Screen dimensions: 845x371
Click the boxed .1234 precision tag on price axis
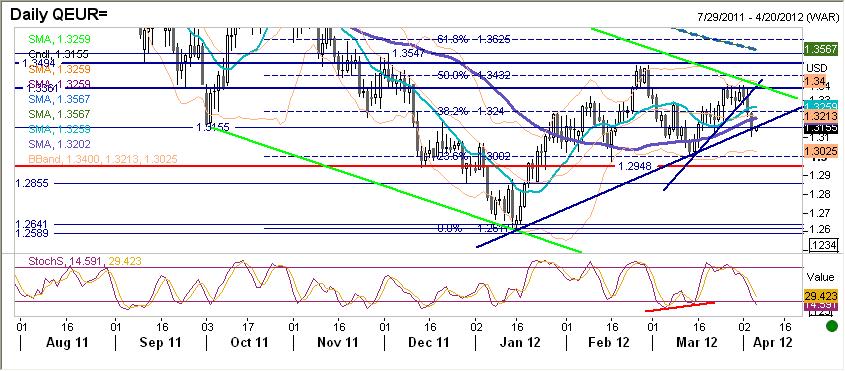[824, 245]
